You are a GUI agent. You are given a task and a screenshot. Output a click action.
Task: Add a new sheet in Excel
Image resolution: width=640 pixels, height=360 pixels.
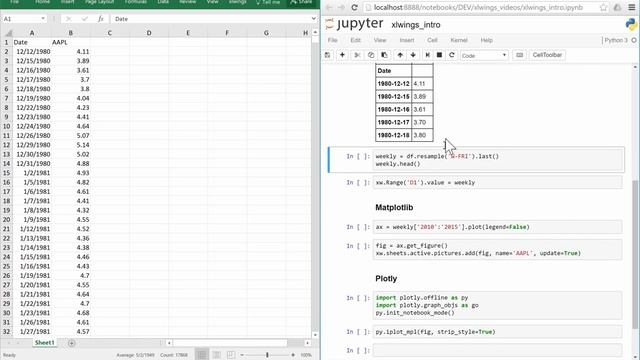click(x=71, y=343)
